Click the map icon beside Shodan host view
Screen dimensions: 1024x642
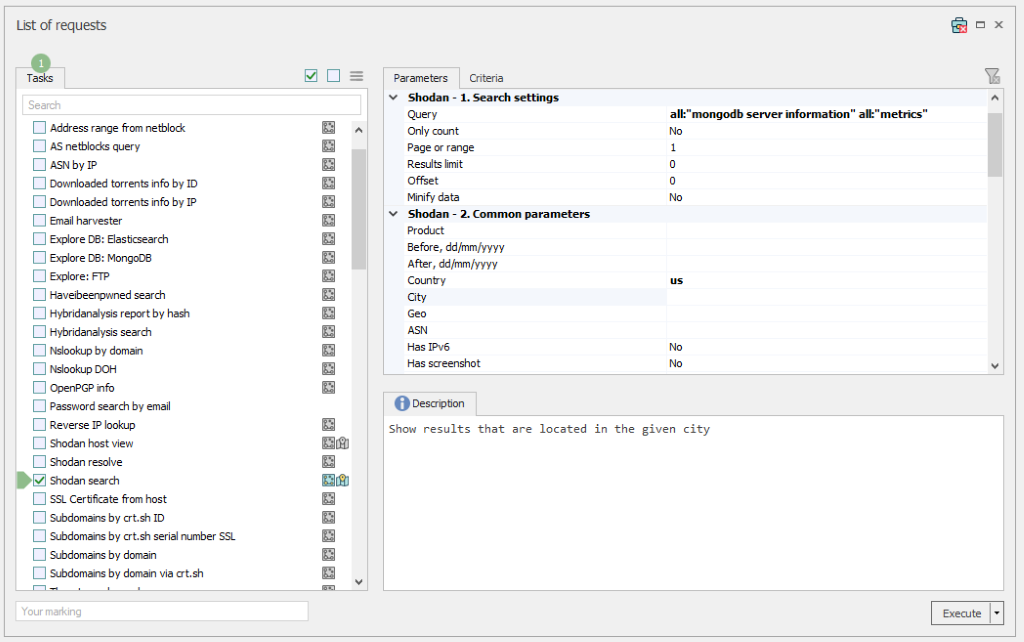point(343,443)
